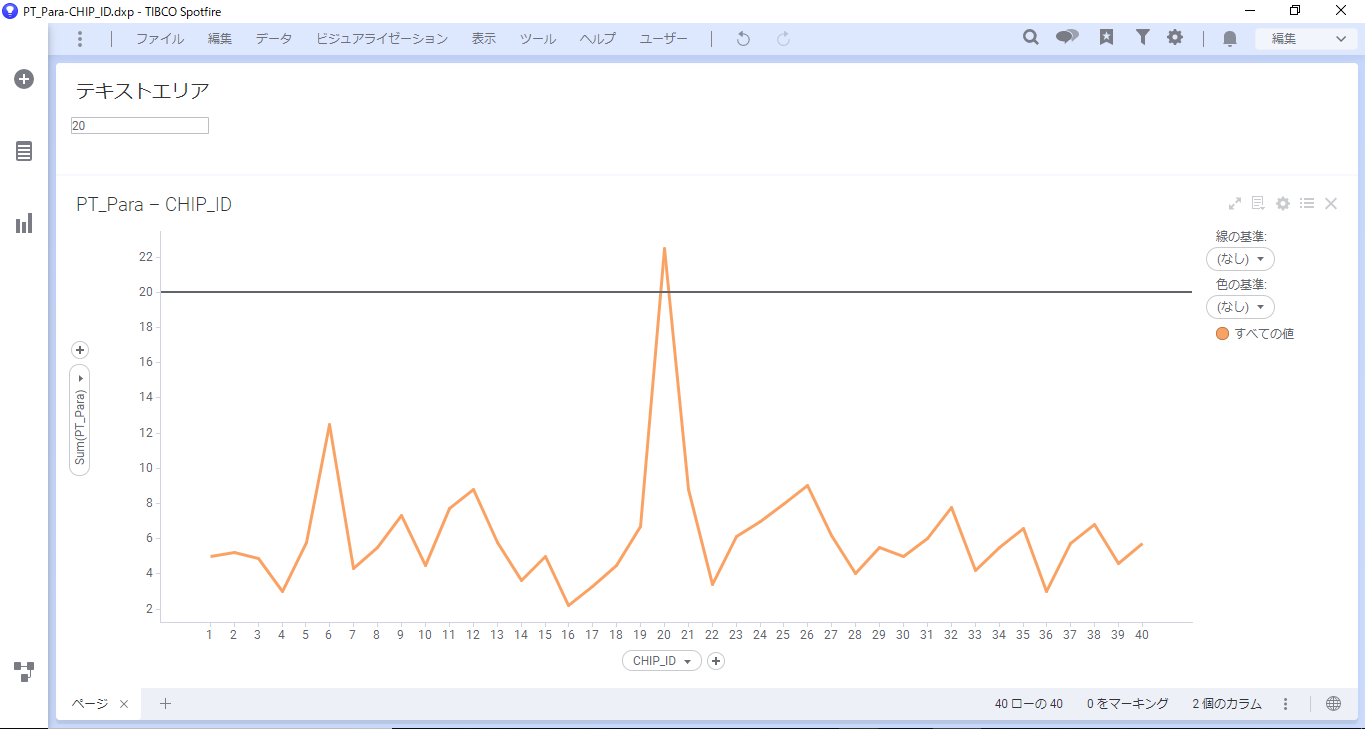This screenshot has width=1365, height=729.
Task: Open the data canvas icon at bottom left
Action: tap(24, 671)
